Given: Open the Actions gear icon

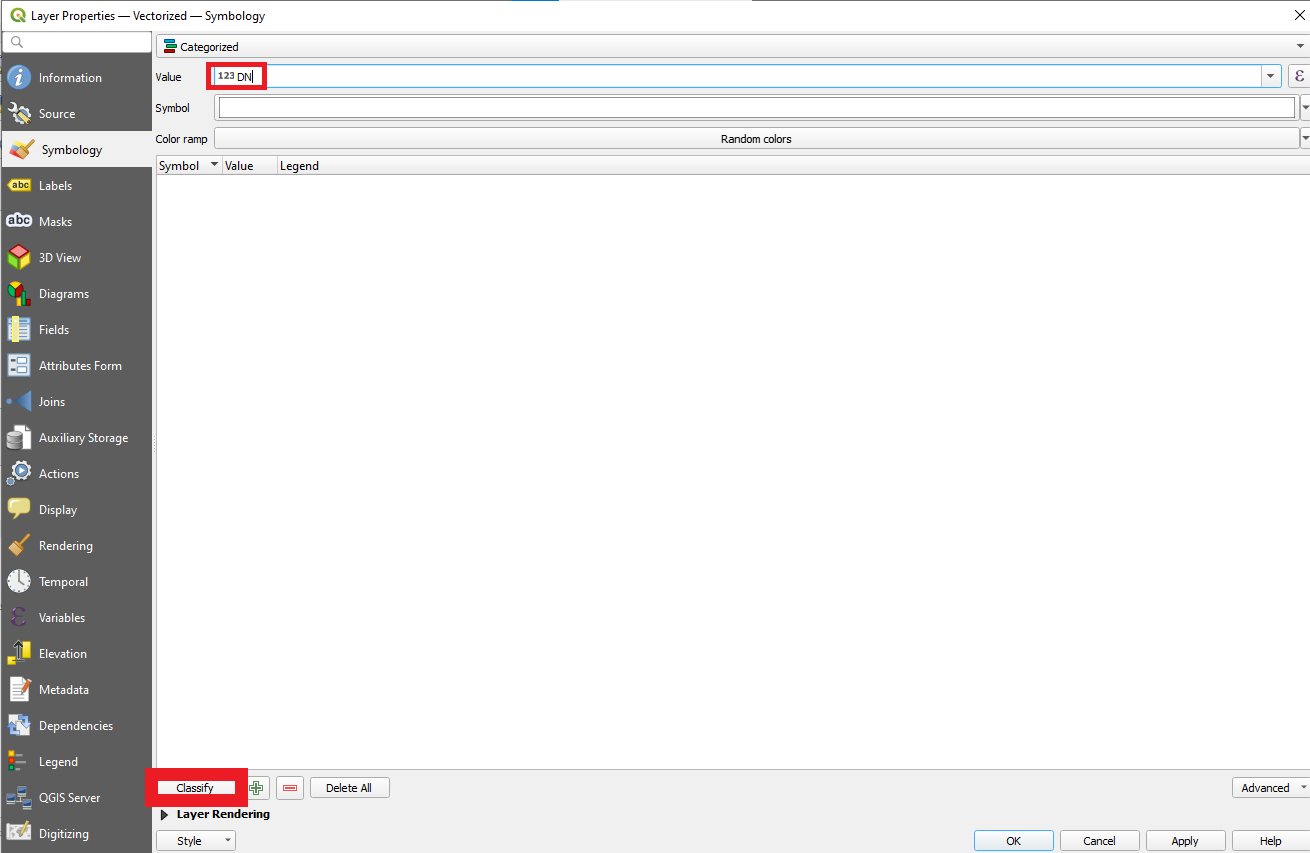Looking at the screenshot, I should click(19, 473).
